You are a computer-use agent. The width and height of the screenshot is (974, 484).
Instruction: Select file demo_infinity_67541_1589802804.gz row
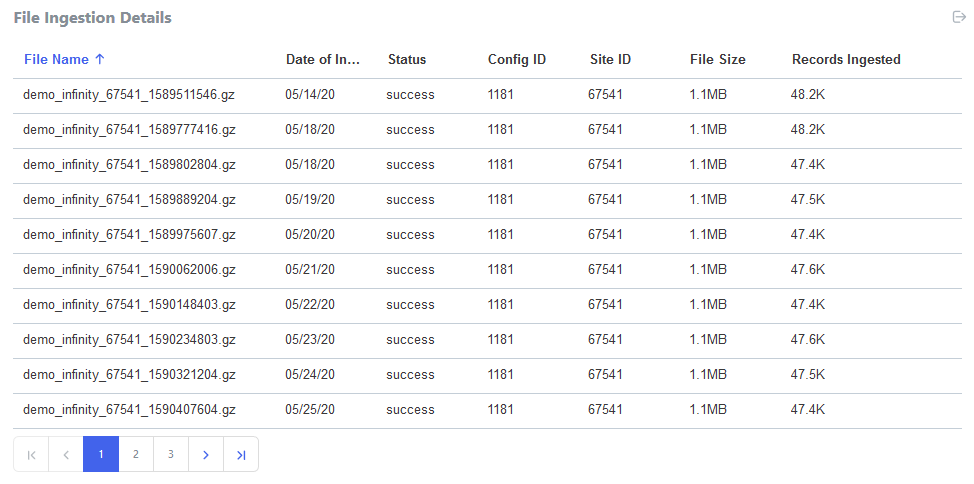(x=129, y=165)
